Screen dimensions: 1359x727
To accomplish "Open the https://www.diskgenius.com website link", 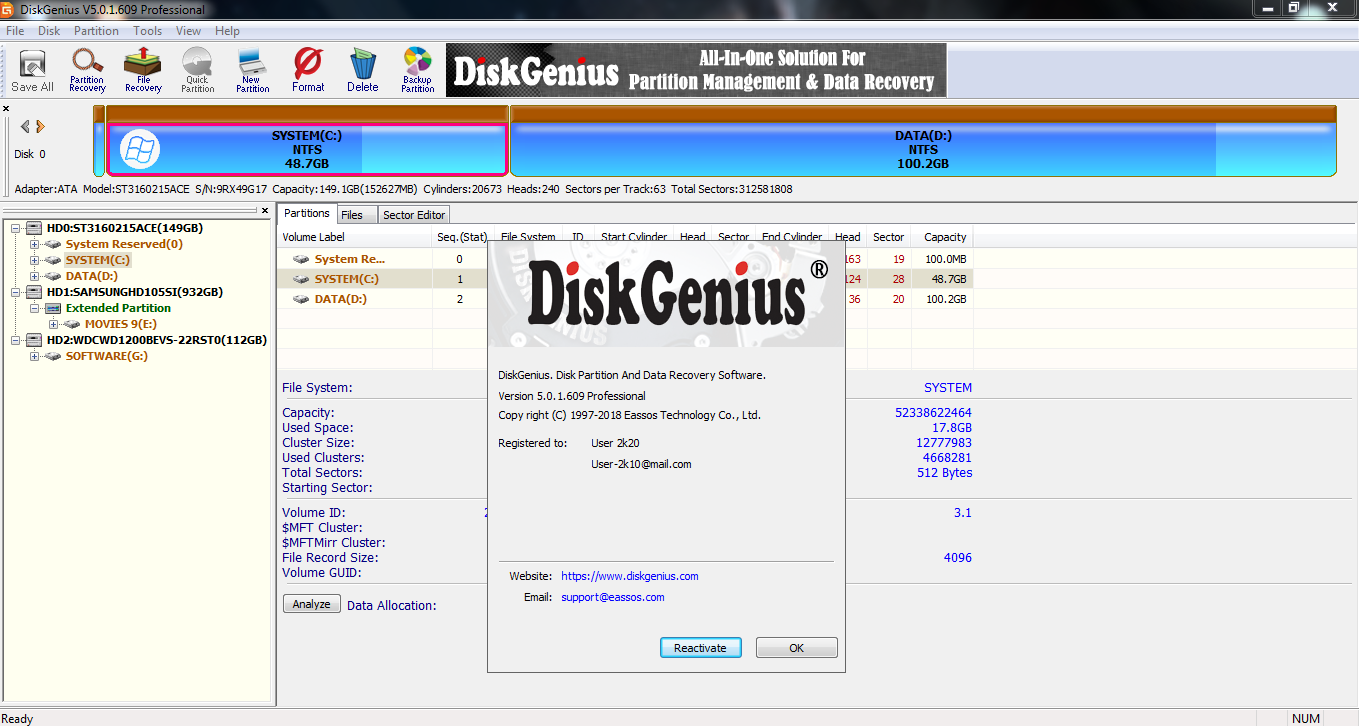I will (x=630, y=576).
